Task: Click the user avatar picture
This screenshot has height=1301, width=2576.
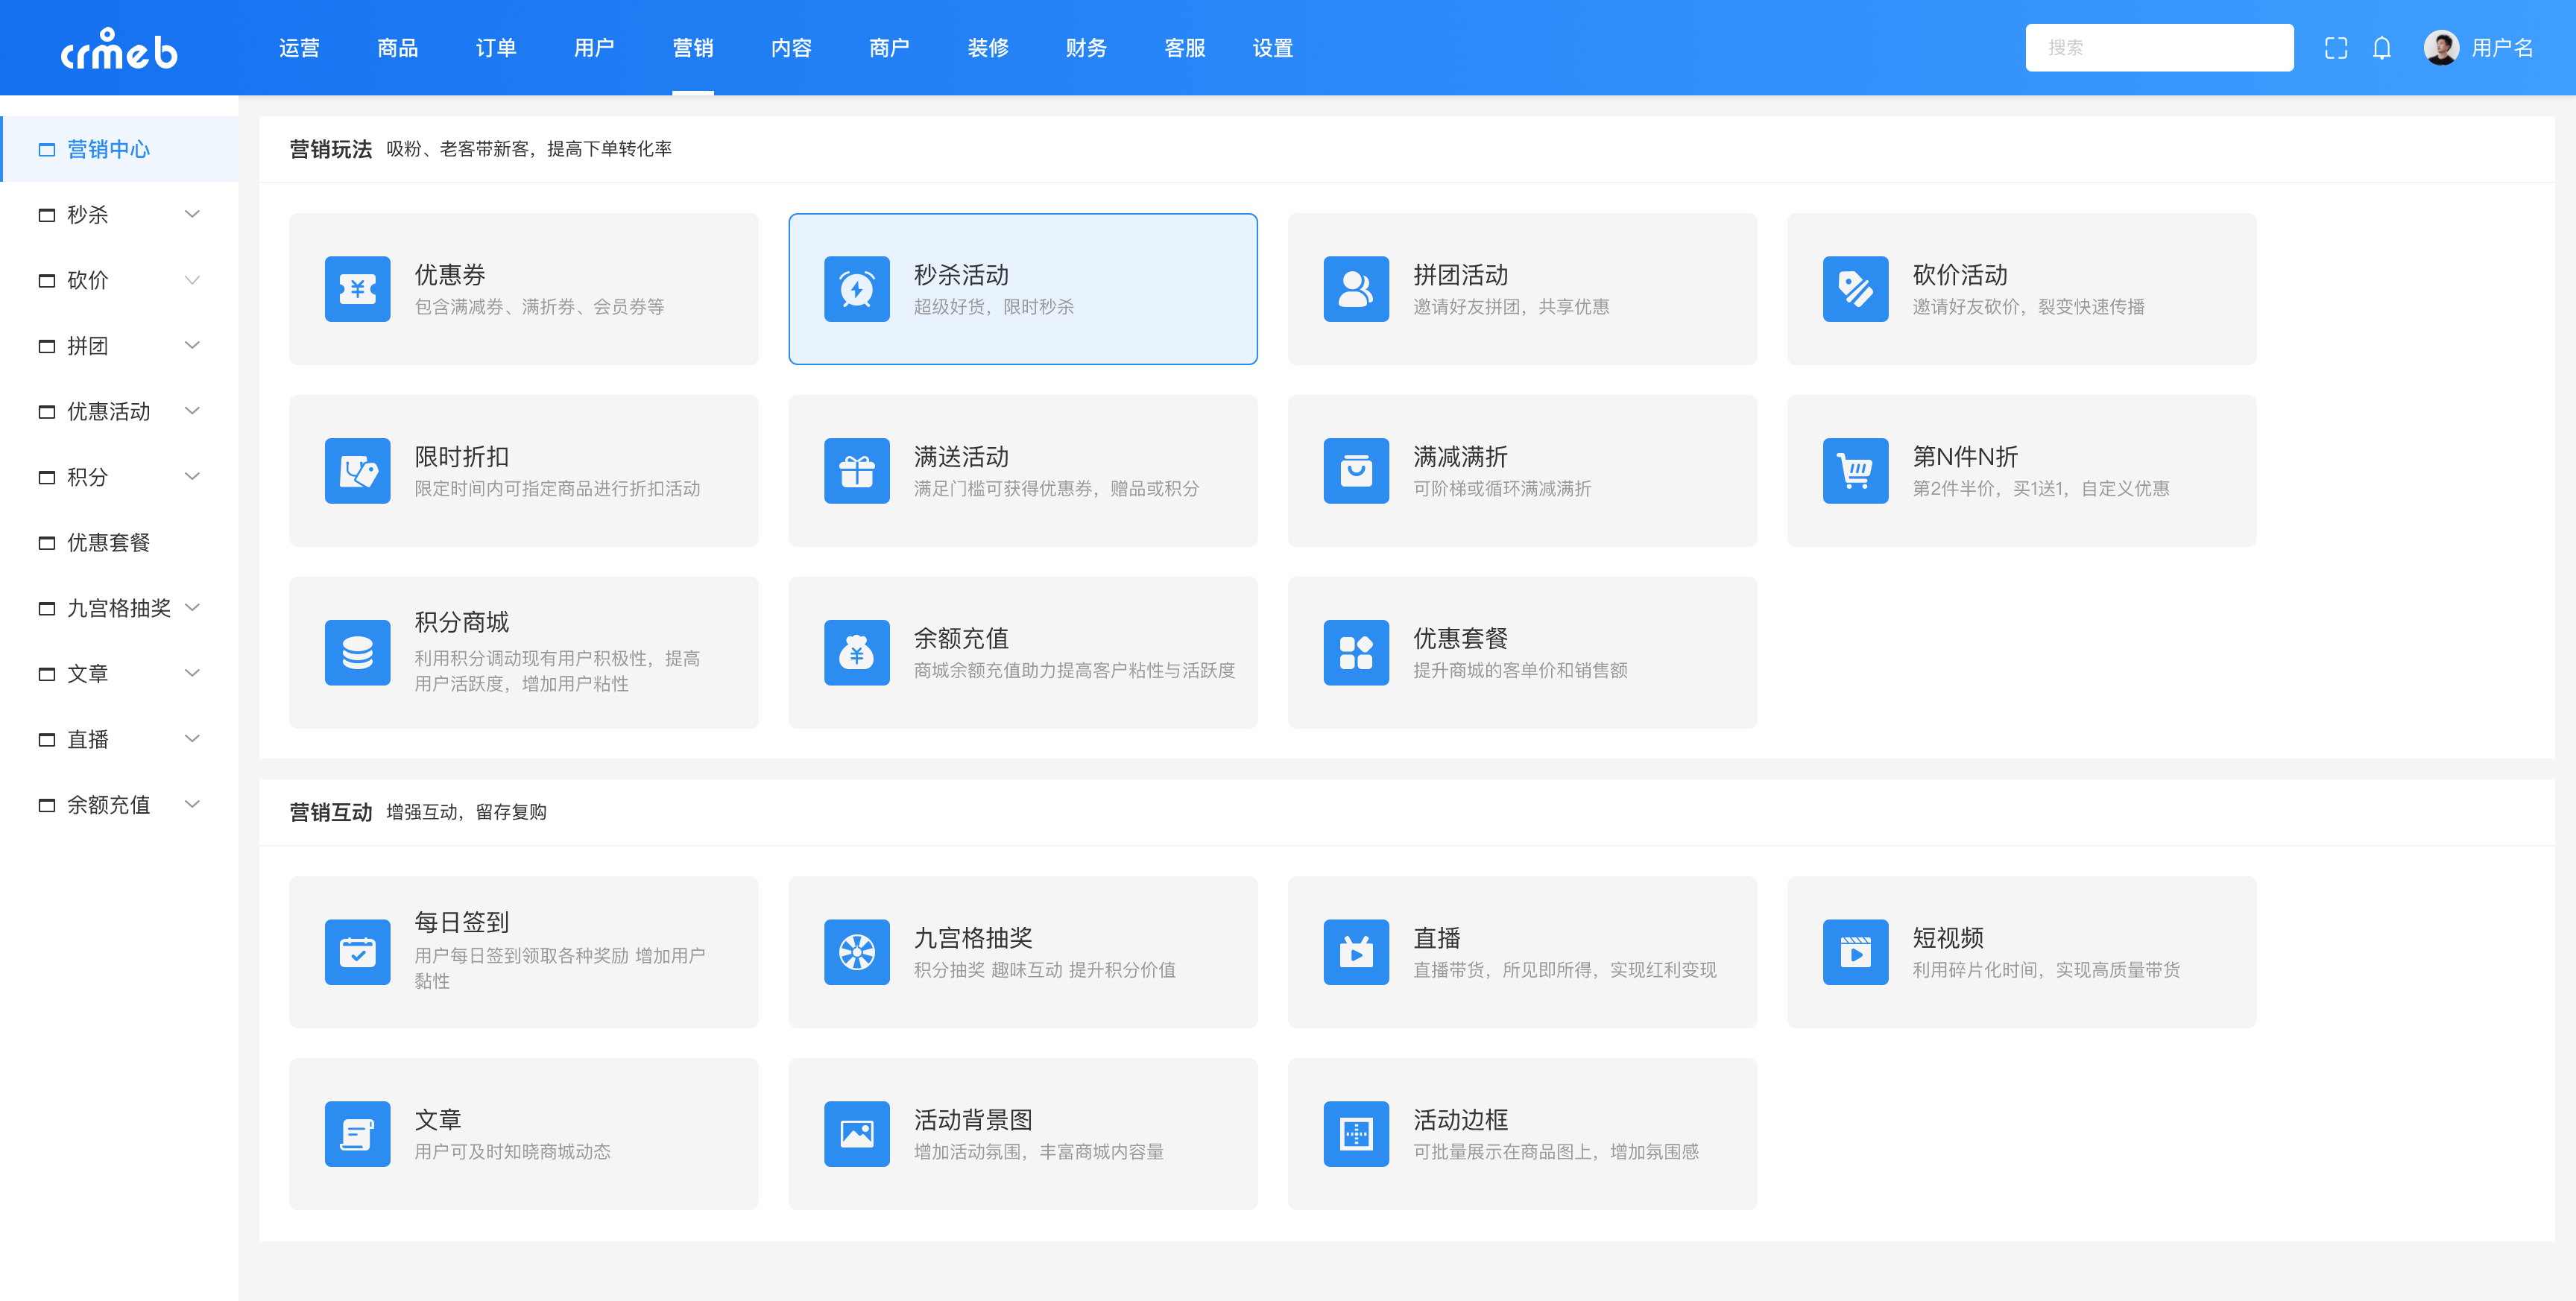Action: coord(2440,48)
